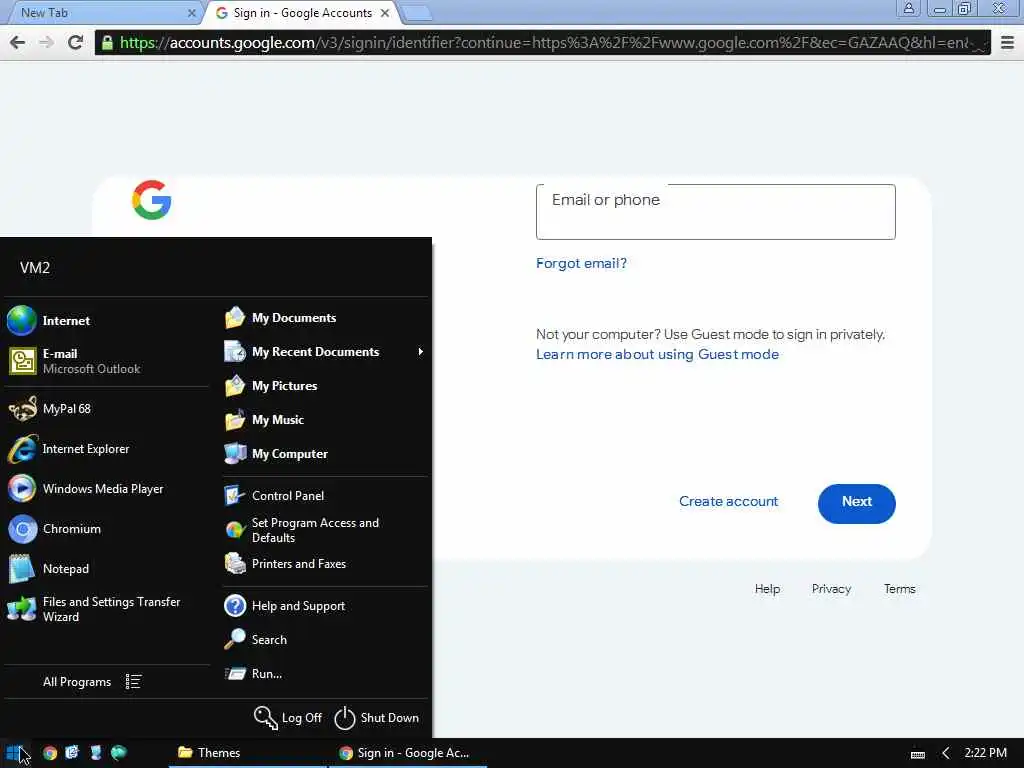Click the secure padlock icon in address bar
Image resolution: width=1024 pixels, height=768 pixels.
point(107,42)
